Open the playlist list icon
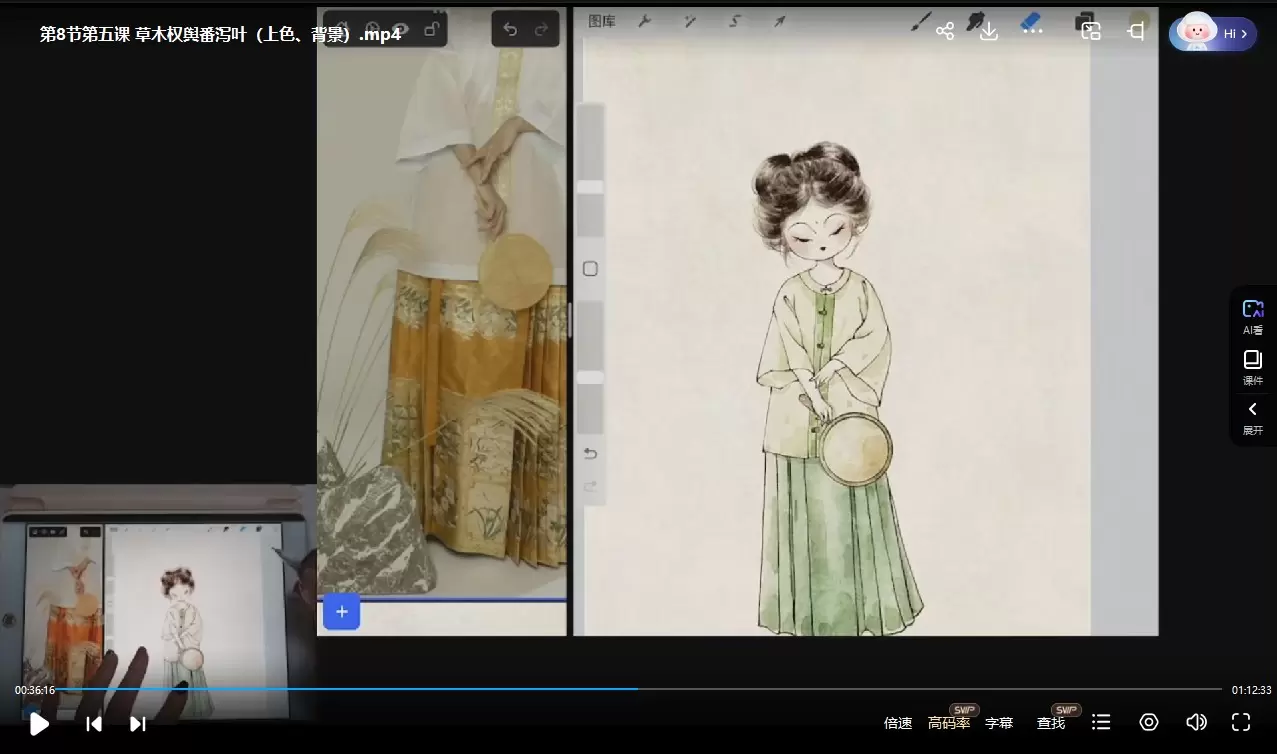Image resolution: width=1277 pixels, height=754 pixels. (1101, 722)
